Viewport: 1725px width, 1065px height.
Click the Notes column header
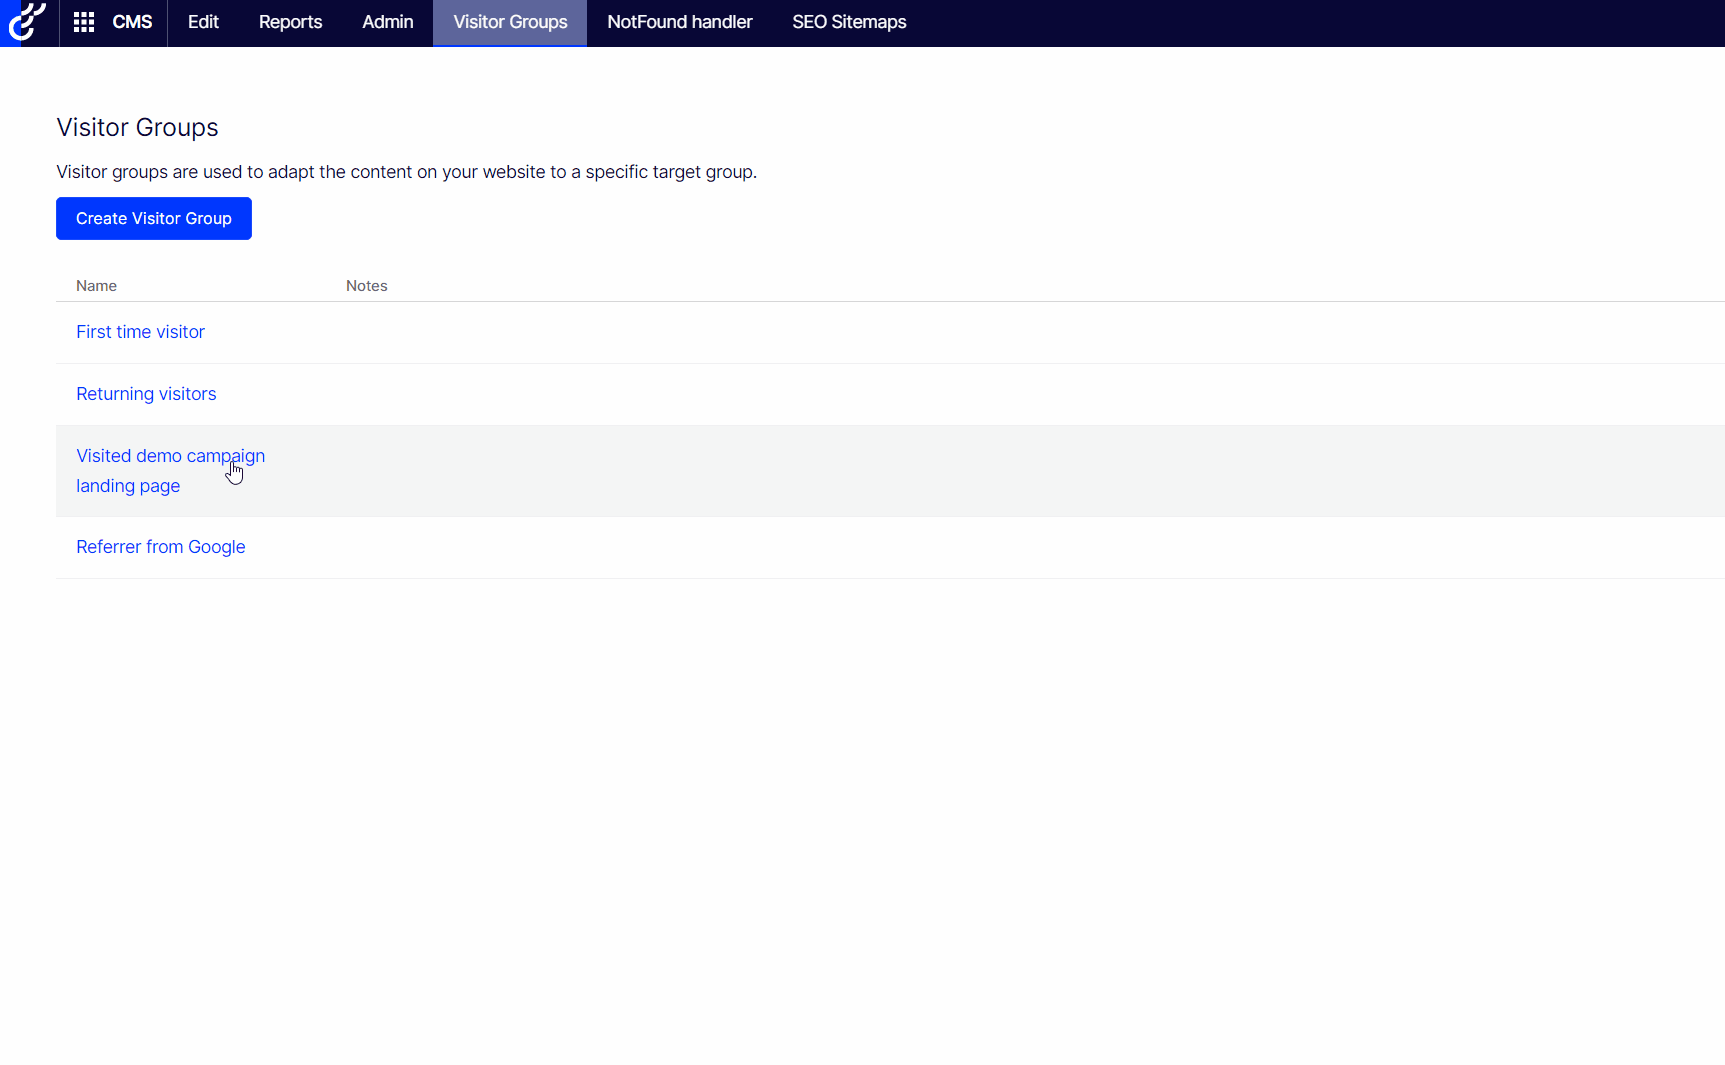[366, 285]
